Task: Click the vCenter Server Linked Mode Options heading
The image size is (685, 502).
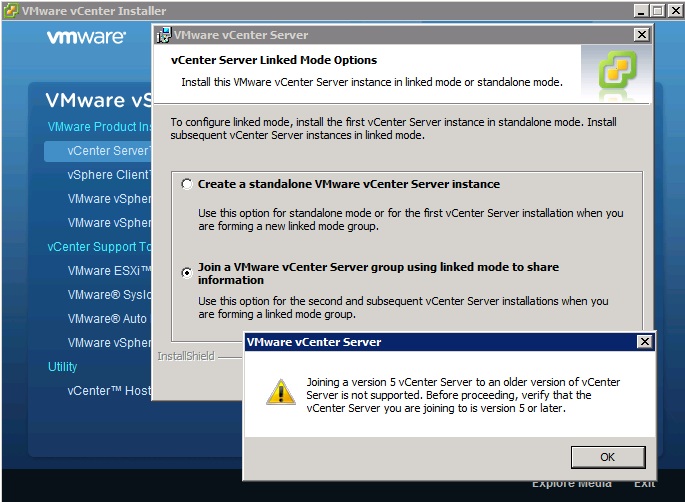Action: coord(274,60)
